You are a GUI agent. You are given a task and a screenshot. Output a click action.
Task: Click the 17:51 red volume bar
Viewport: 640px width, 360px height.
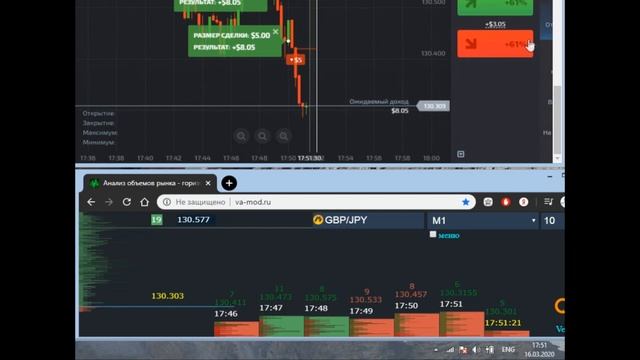pos(462,324)
